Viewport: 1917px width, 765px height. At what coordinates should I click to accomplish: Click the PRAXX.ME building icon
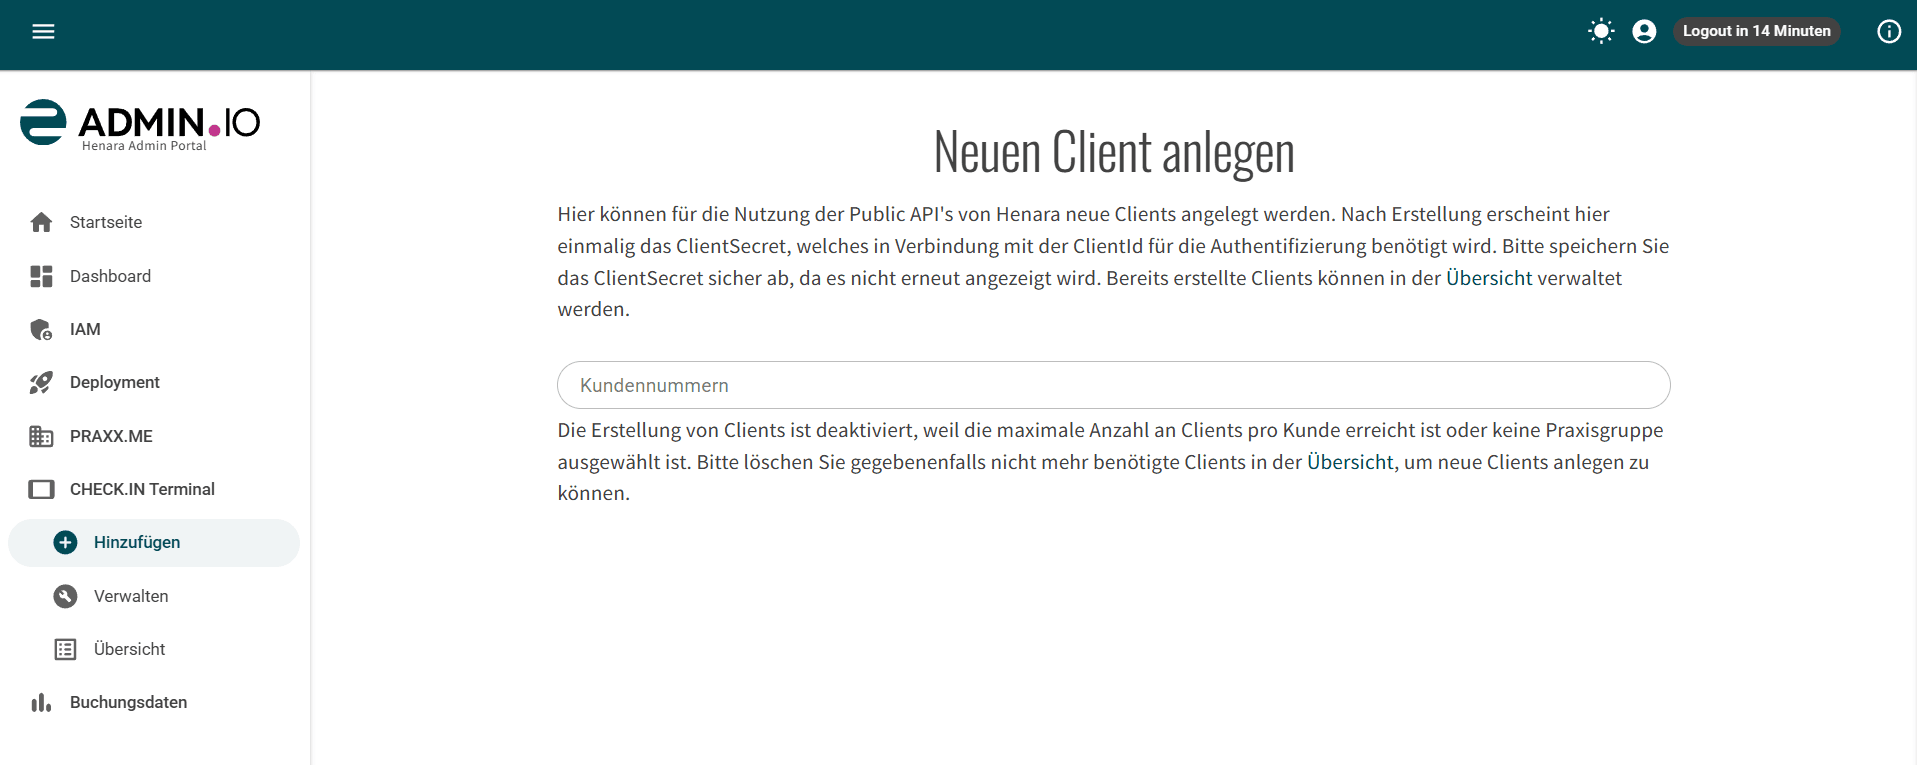click(41, 436)
